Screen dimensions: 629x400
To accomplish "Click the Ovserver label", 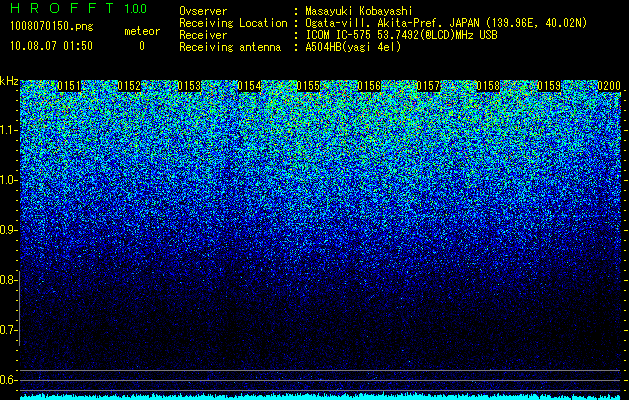I will click(x=203, y=11).
